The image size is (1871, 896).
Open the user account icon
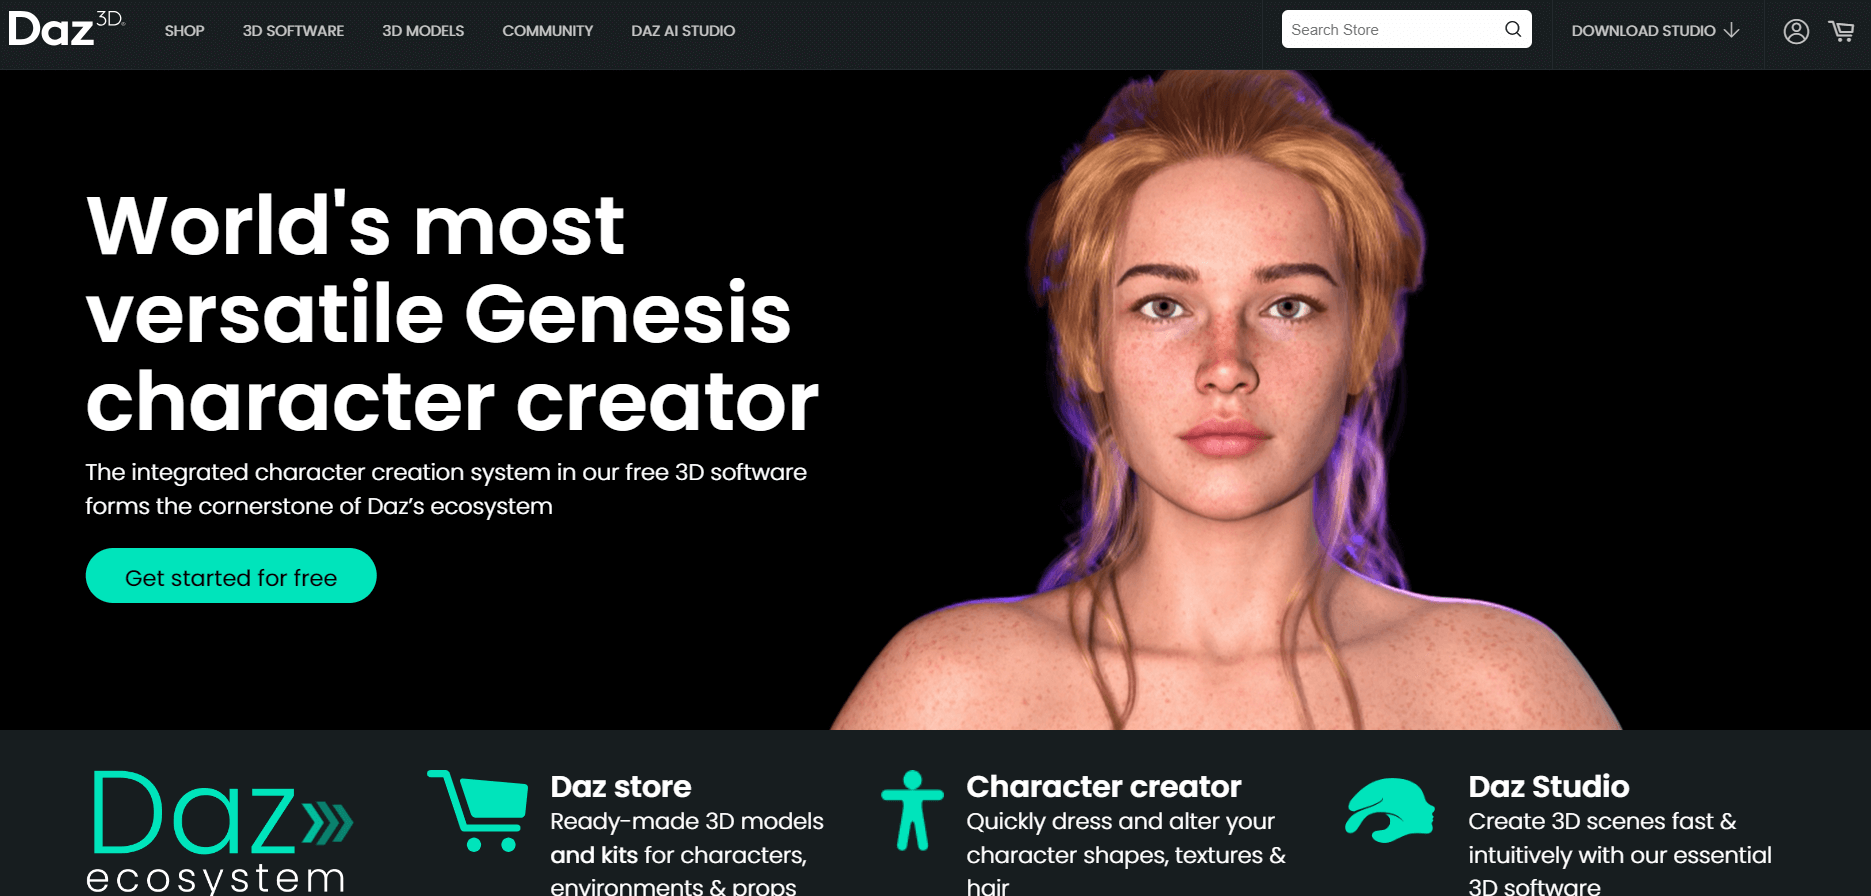(1796, 31)
